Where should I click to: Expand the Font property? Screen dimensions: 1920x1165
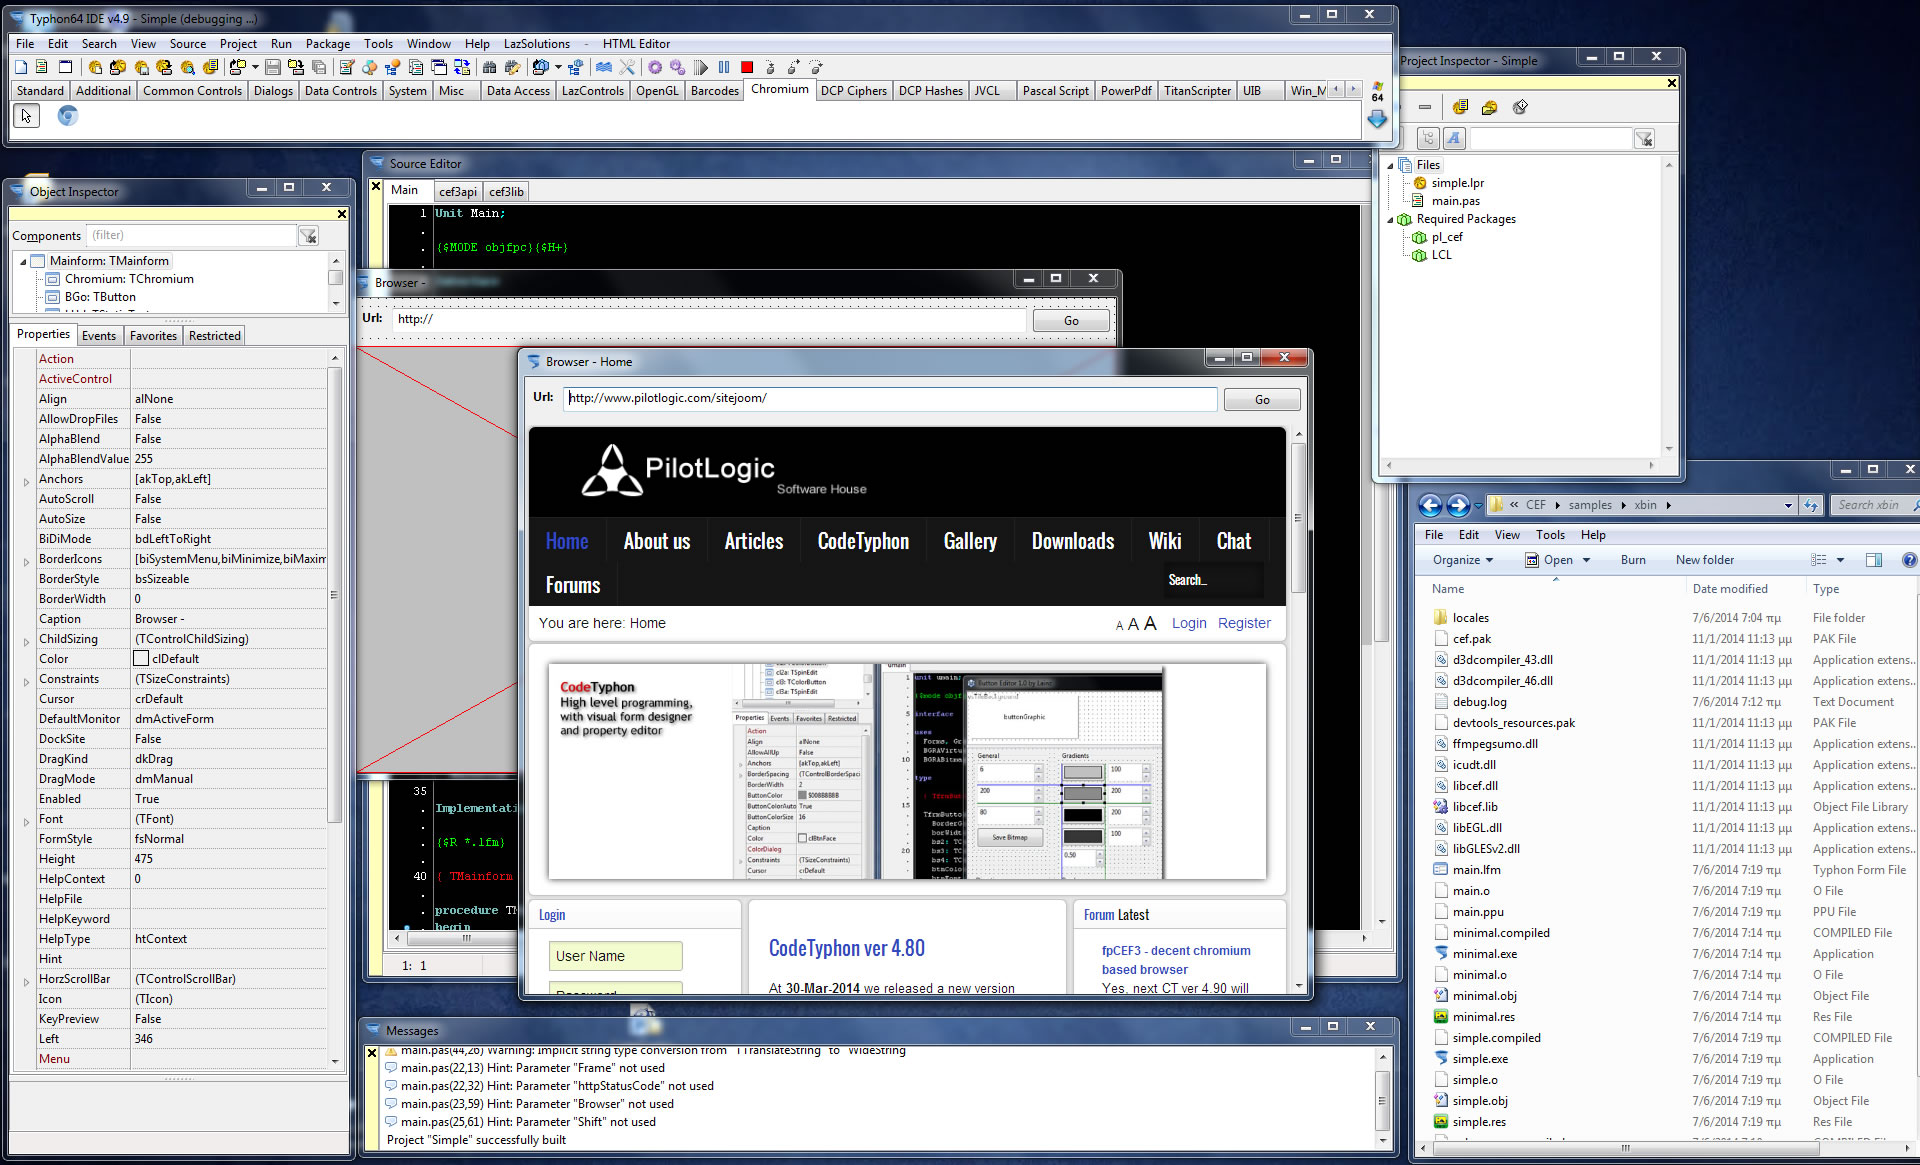pyautogui.click(x=26, y=820)
